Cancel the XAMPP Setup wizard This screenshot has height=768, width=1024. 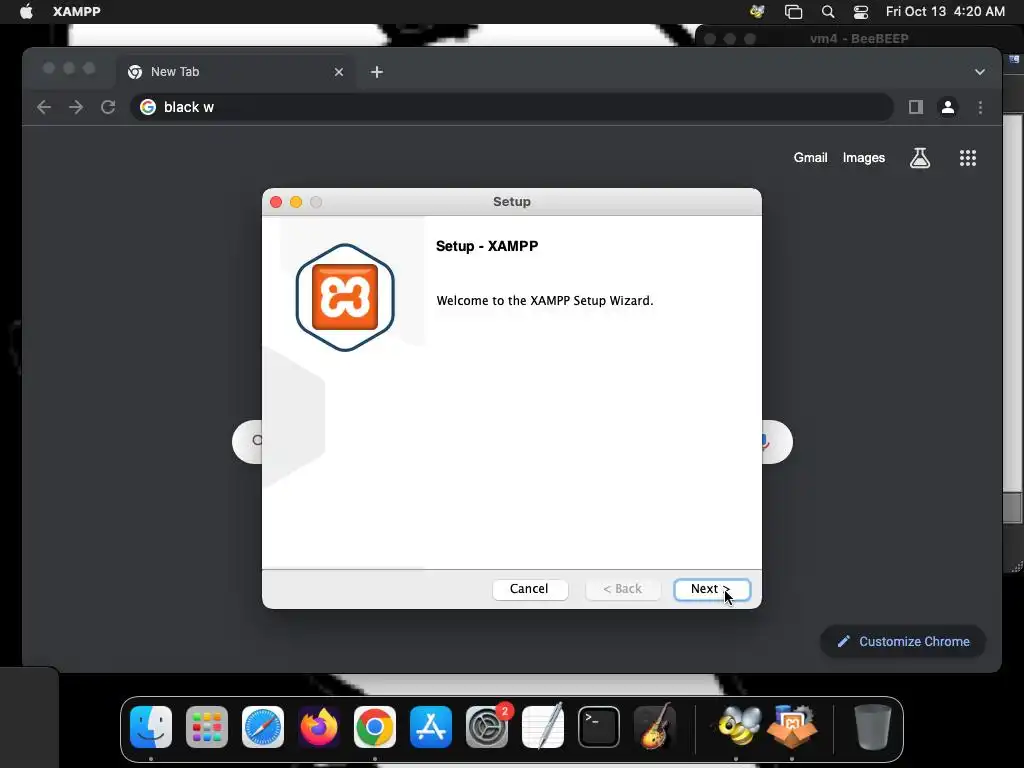530,589
